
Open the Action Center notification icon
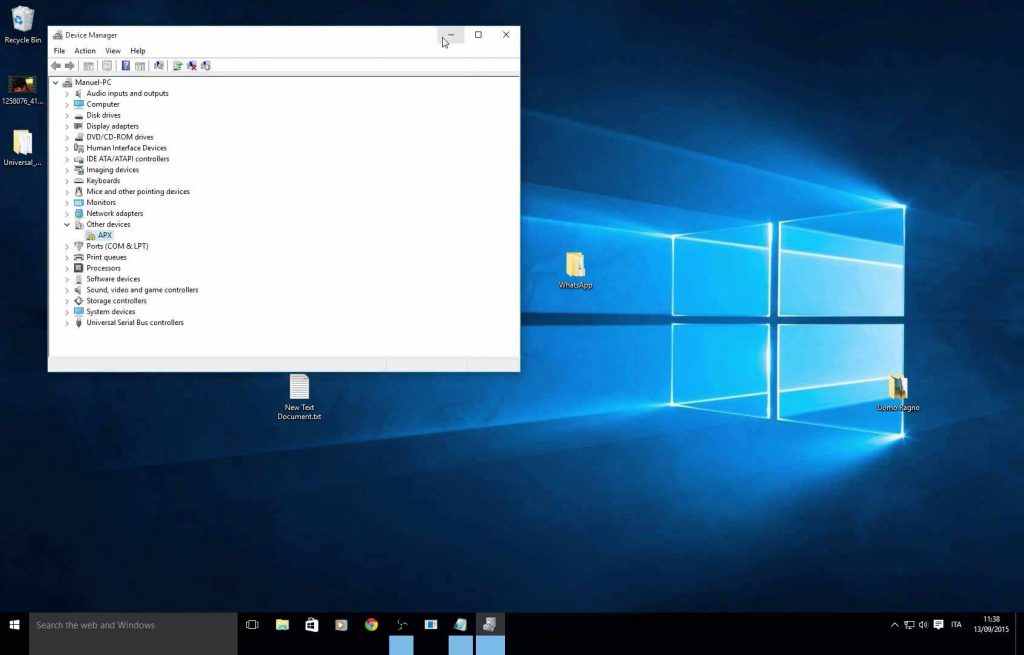click(938, 625)
